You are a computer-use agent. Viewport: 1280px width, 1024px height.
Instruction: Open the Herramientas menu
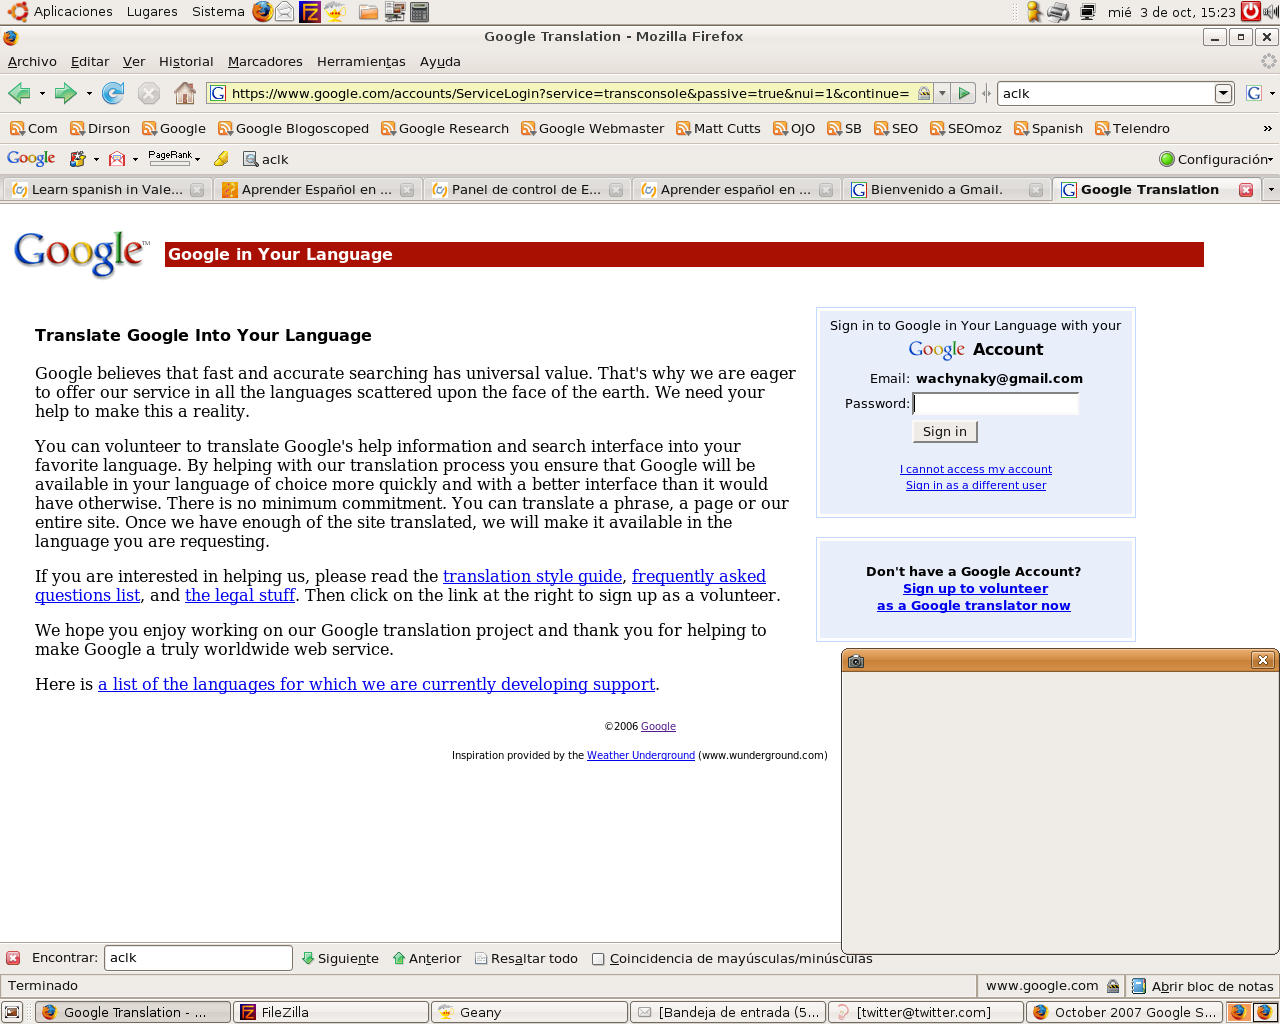click(x=361, y=61)
